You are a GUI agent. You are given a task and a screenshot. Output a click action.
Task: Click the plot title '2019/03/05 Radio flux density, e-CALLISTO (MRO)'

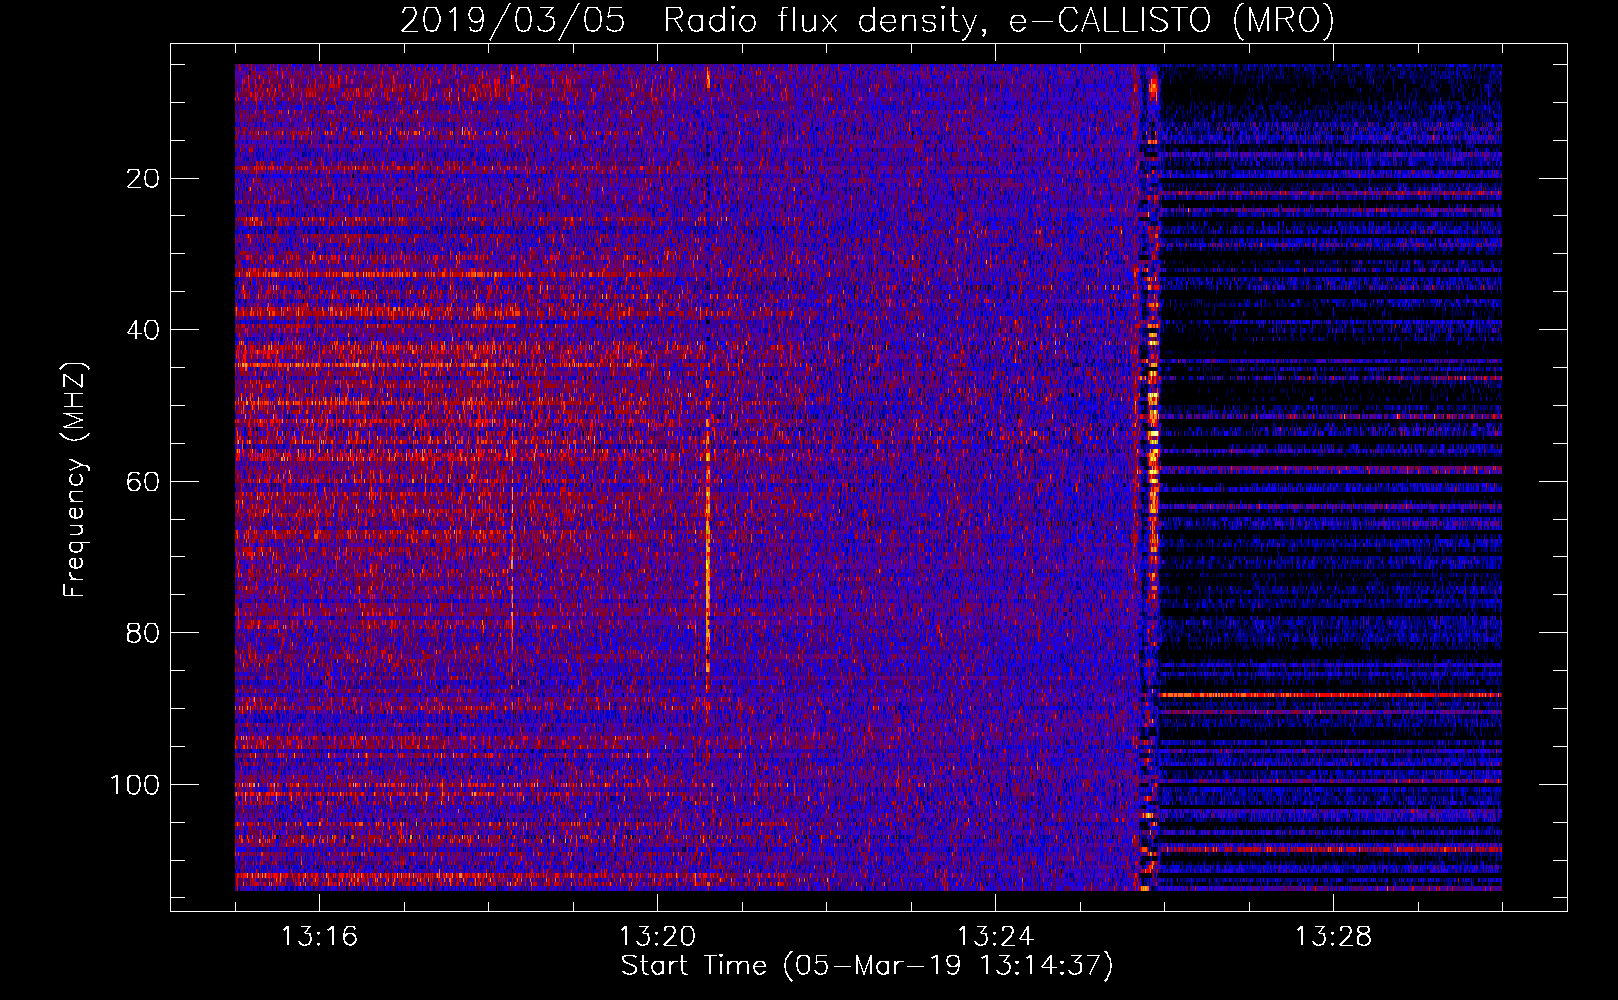pos(867,20)
